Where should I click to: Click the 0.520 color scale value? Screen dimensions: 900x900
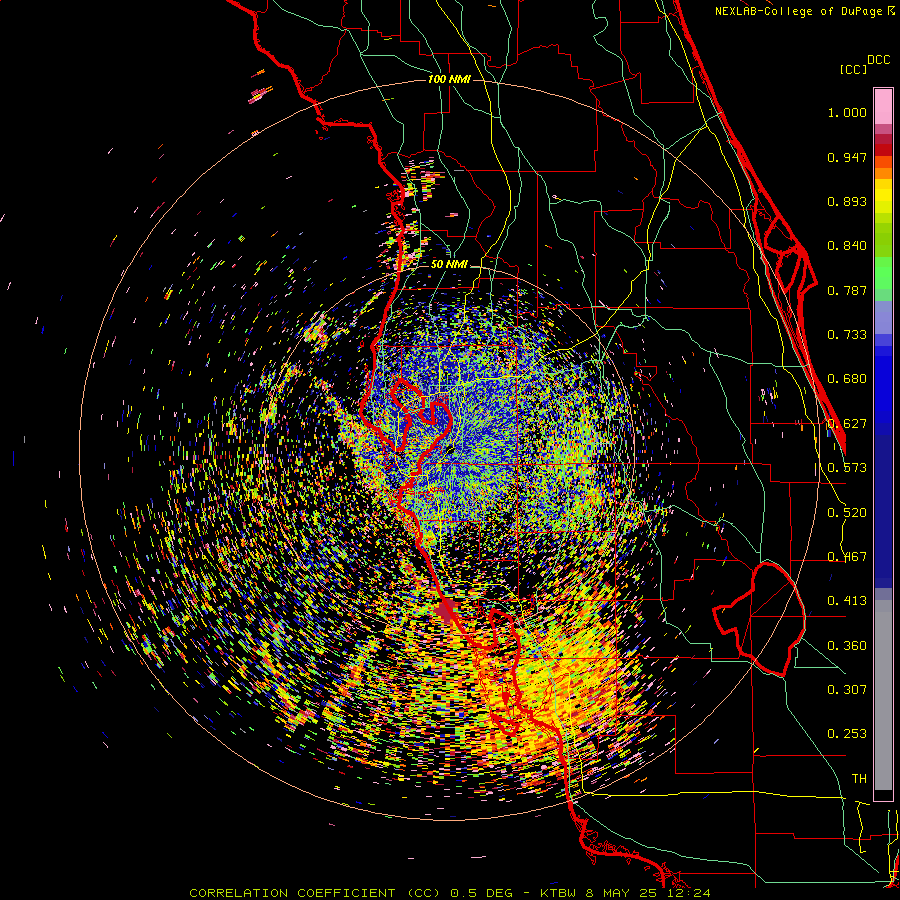tap(847, 513)
